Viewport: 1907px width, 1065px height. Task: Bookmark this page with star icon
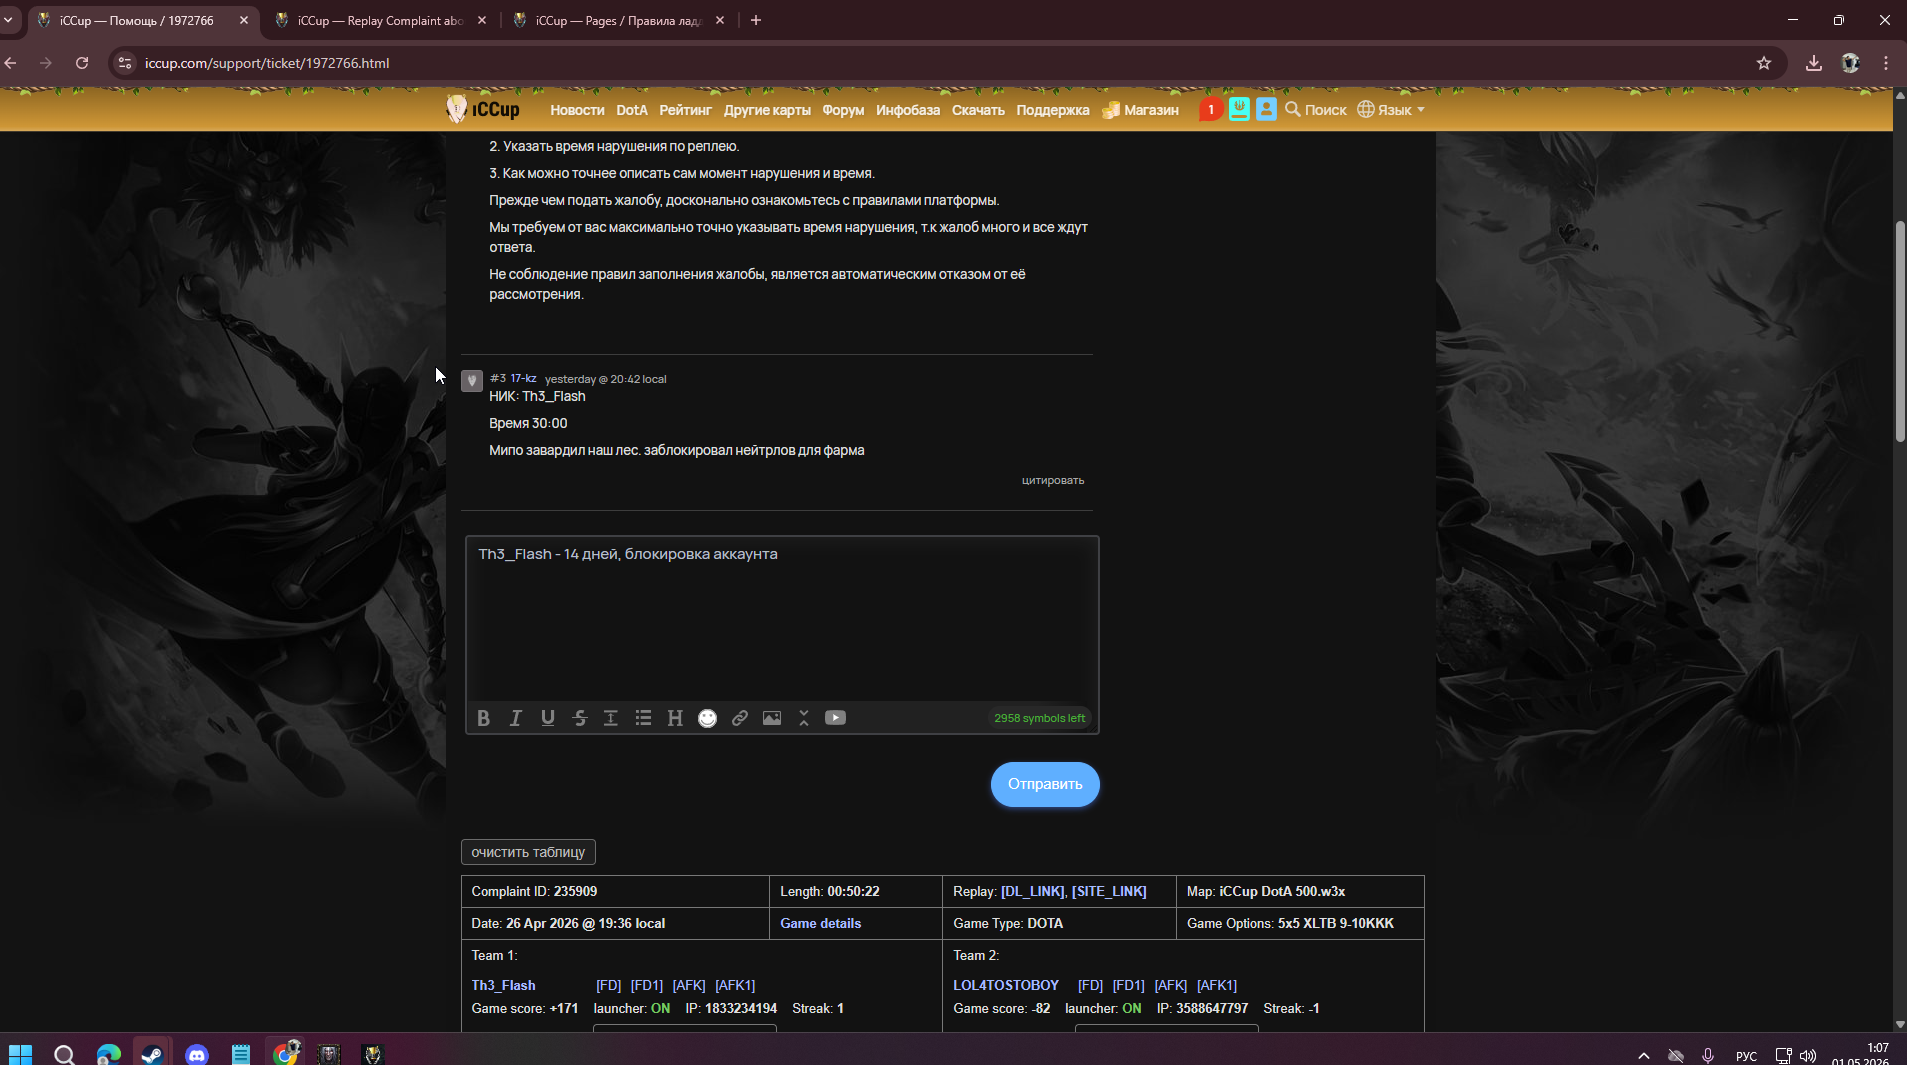click(1764, 63)
